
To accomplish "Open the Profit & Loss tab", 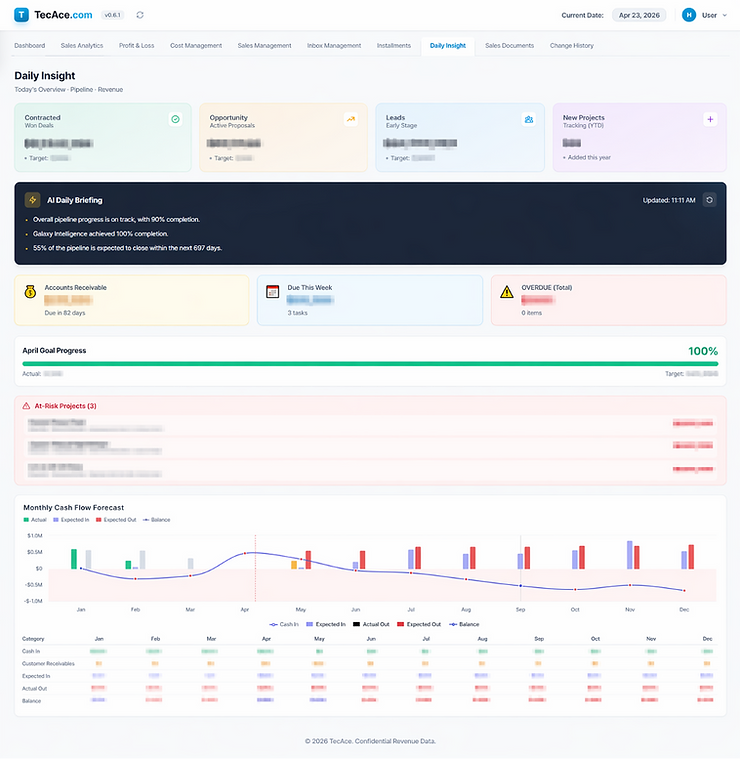I will tap(136, 46).
